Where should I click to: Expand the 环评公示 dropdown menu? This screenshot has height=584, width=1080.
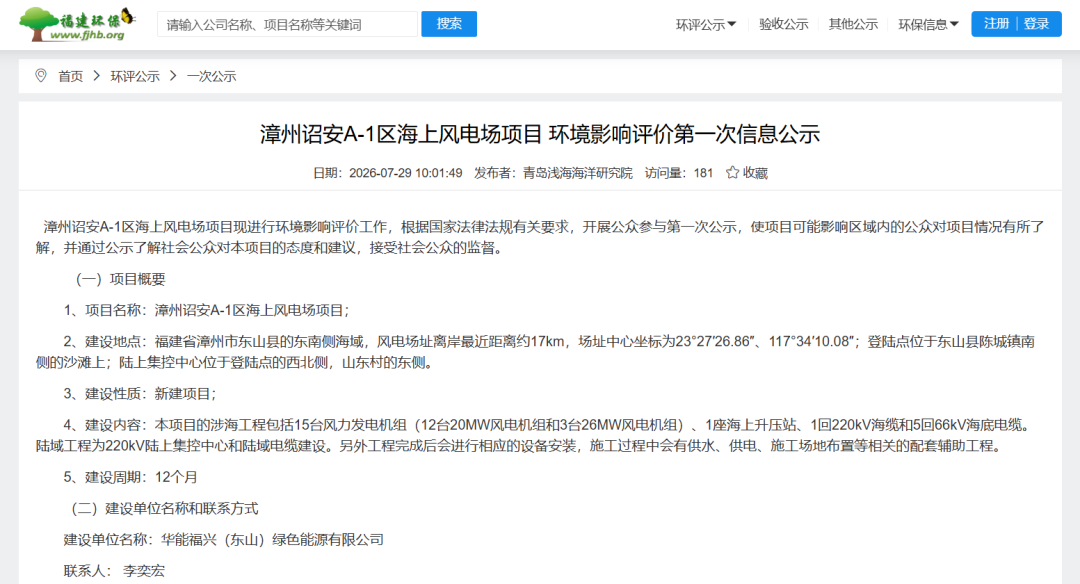706,25
